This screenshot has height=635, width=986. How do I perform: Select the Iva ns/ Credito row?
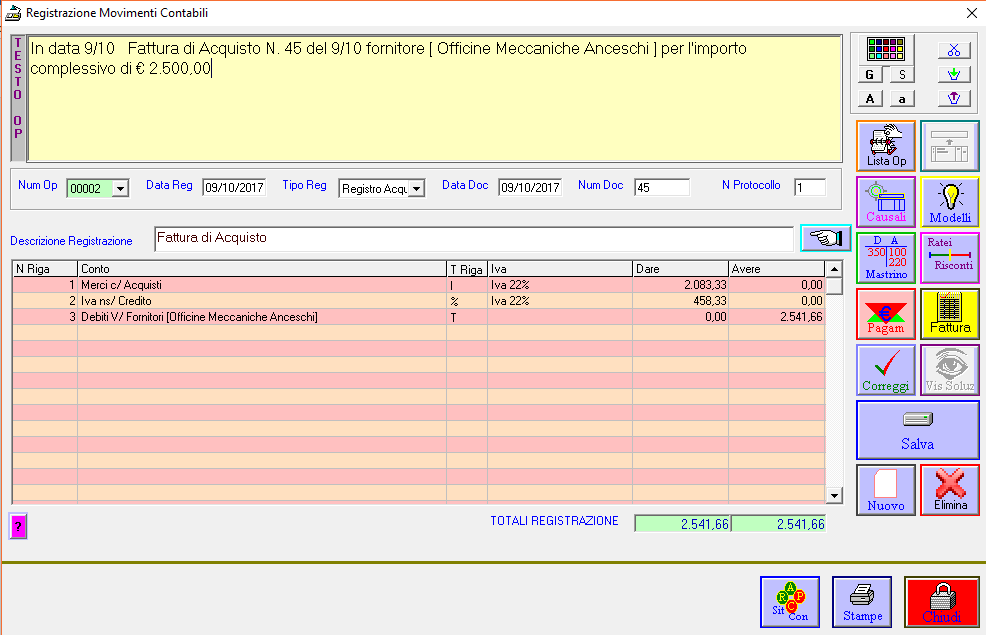click(x=418, y=301)
